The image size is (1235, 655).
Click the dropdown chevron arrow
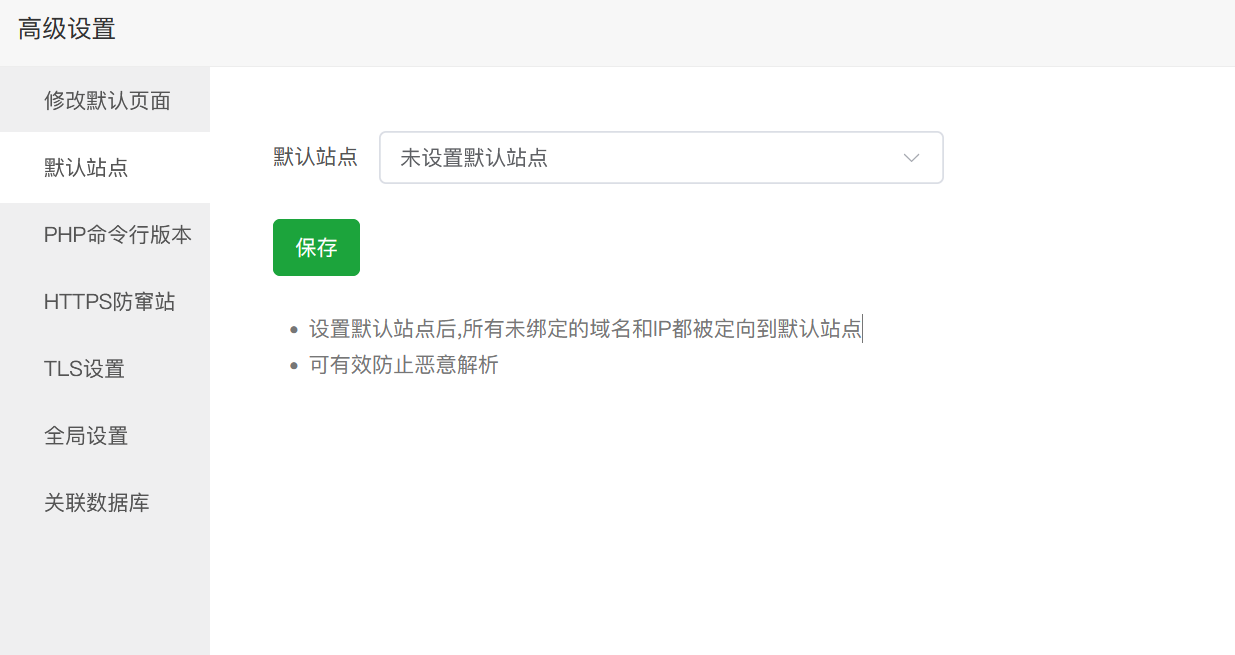[x=911, y=158]
